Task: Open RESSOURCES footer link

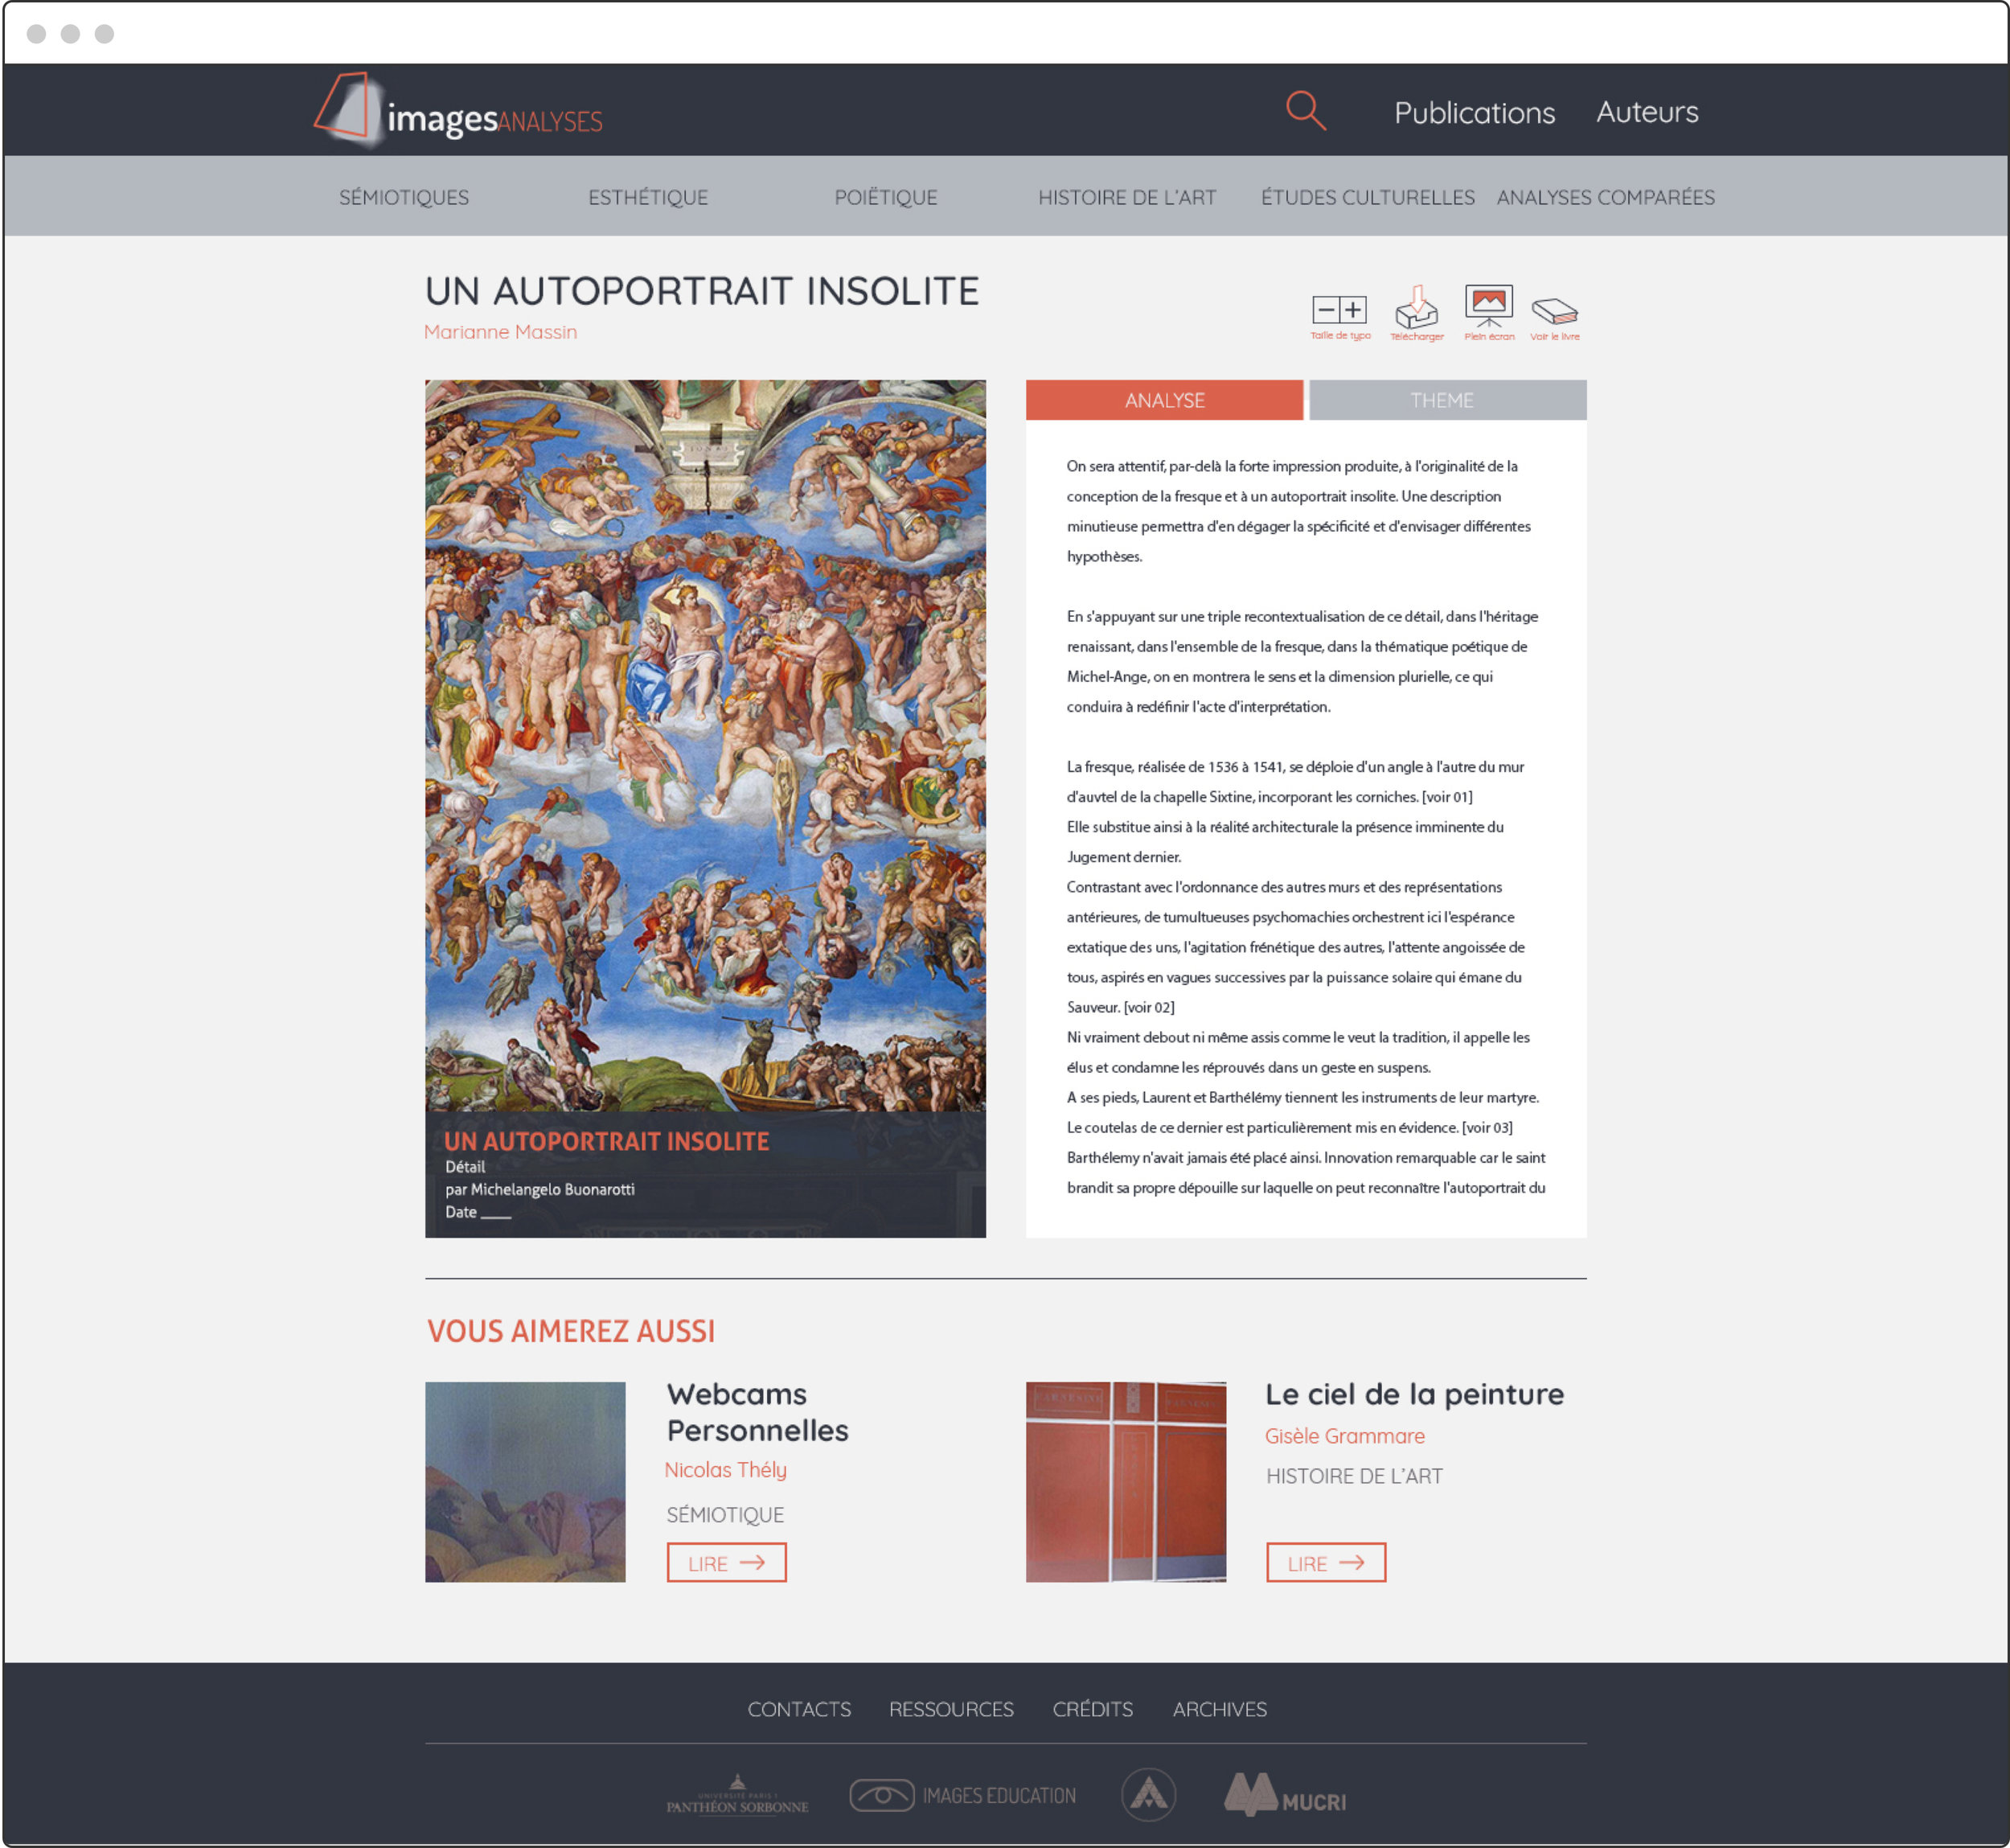Action: [951, 1709]
